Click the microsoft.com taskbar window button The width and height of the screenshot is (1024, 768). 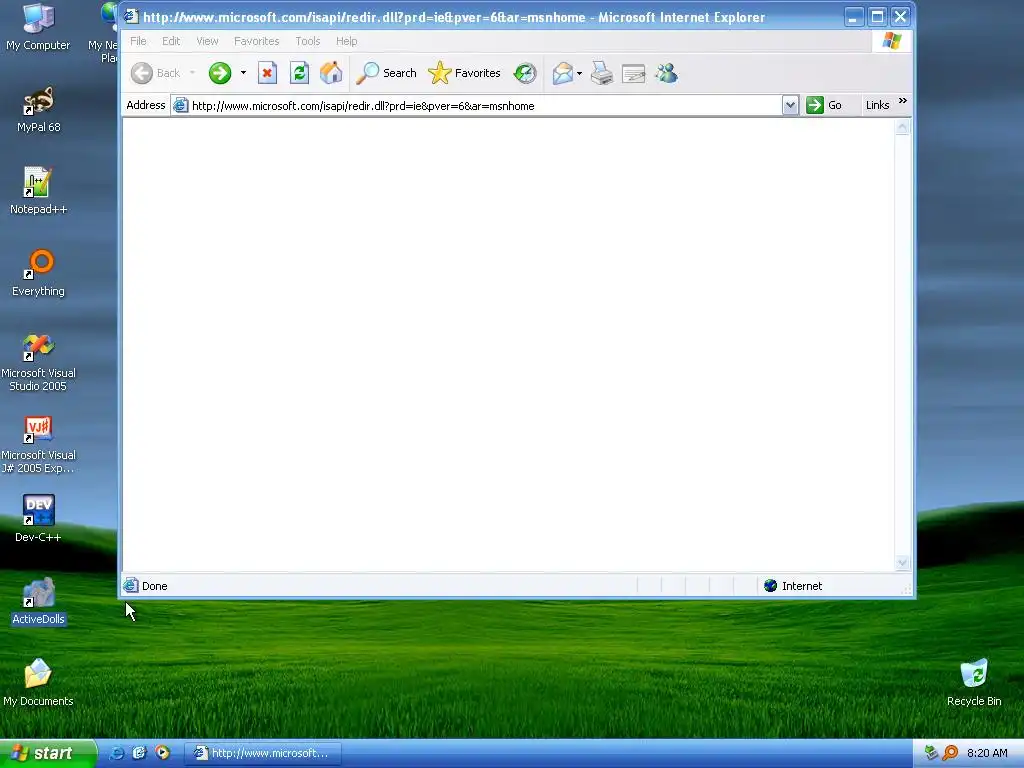click(x=262, y=753)
